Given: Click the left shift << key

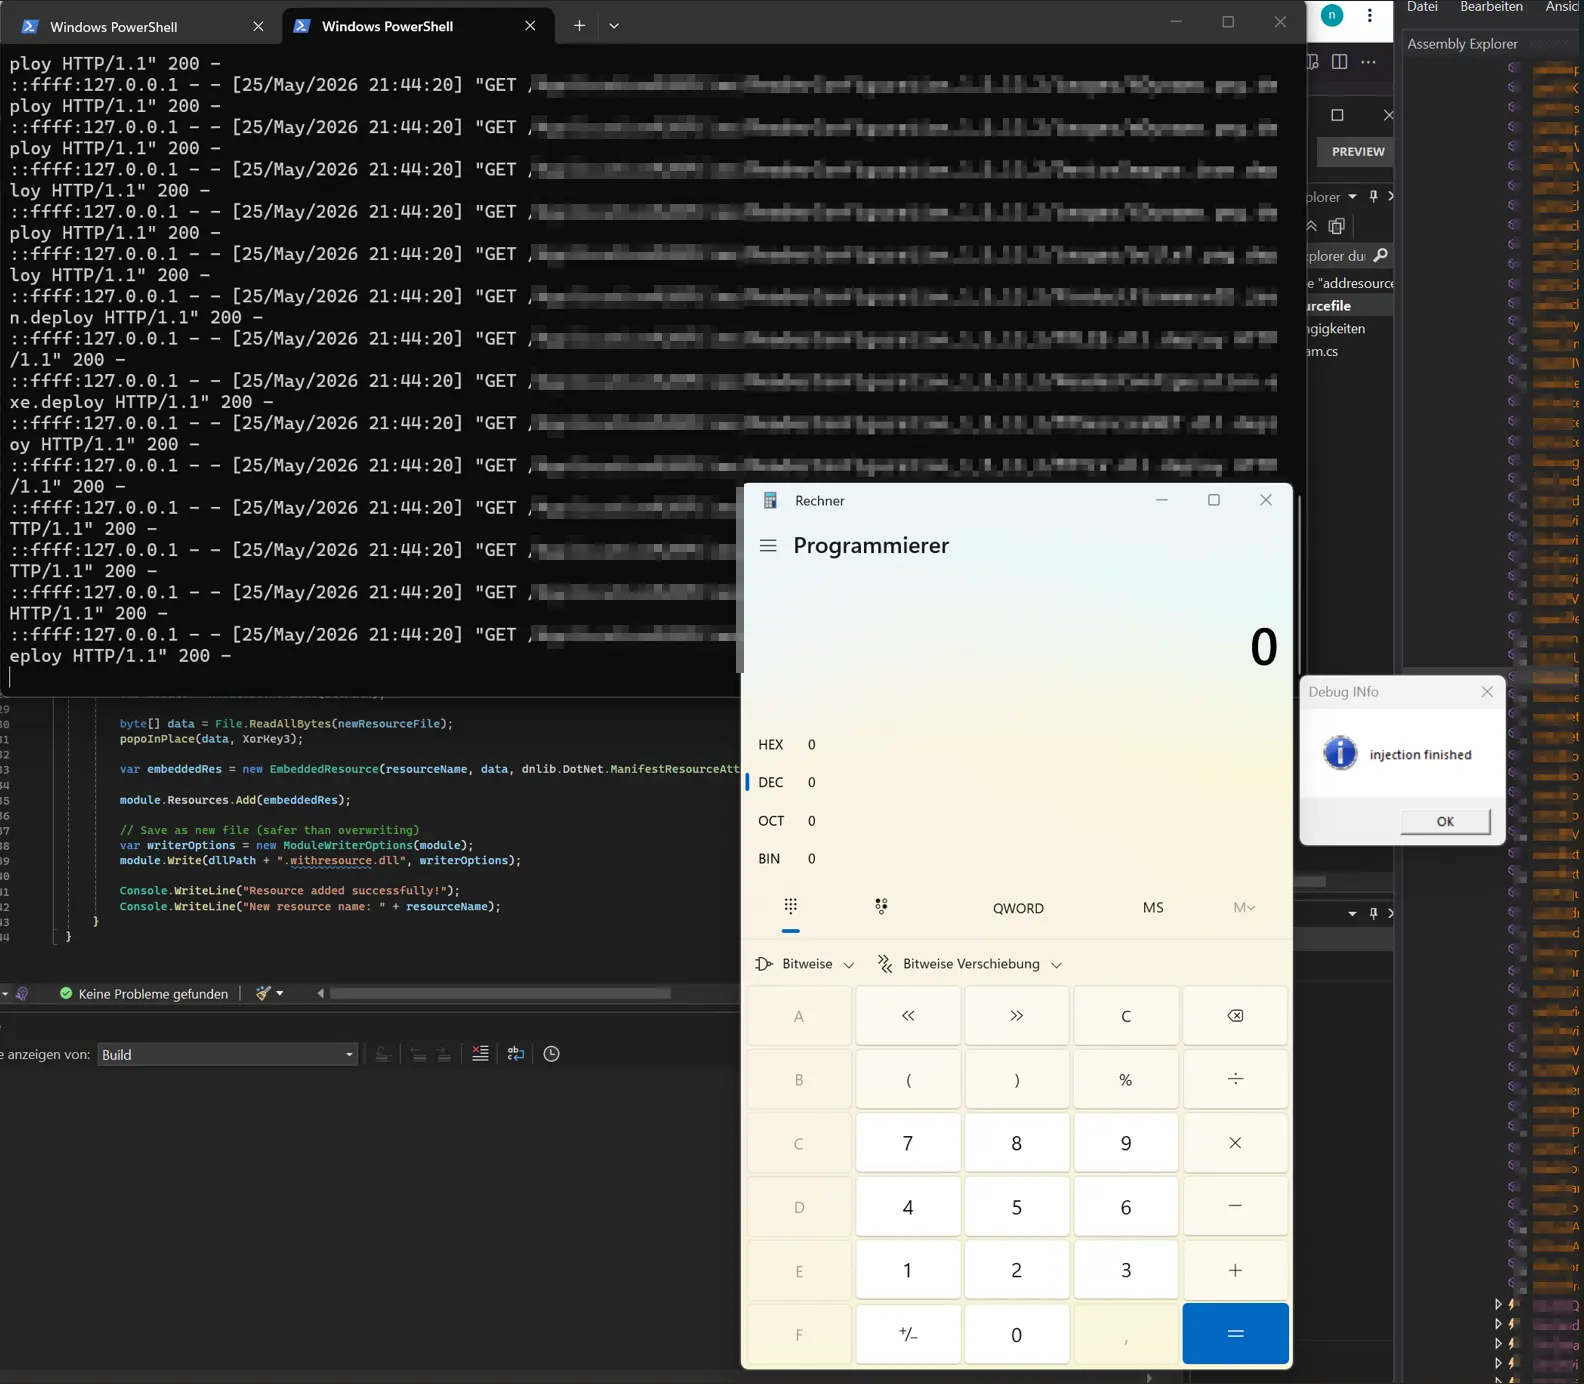Looking at the screenshot, I should [x=908, y=1016].
